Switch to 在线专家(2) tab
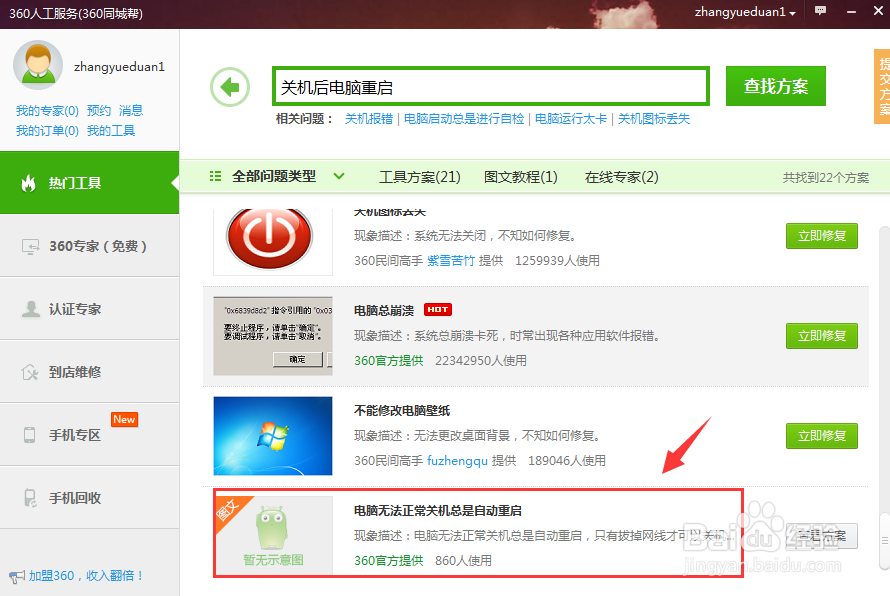The height and width of the screenshot is (596, 890). [x=622, y=177]
